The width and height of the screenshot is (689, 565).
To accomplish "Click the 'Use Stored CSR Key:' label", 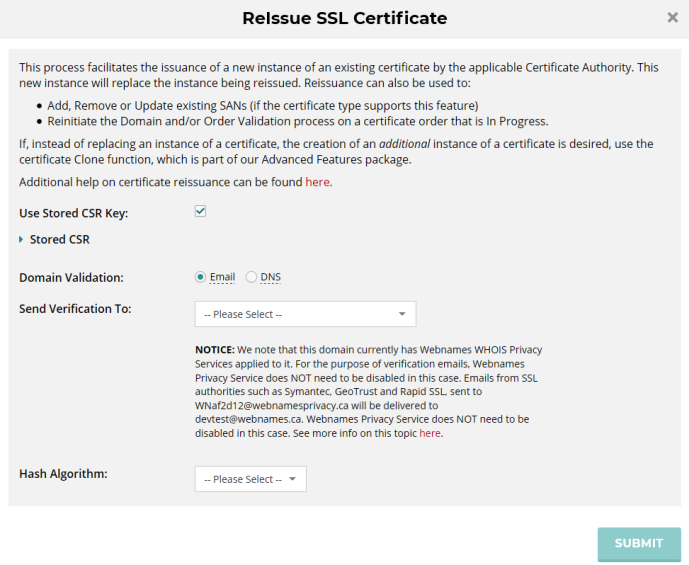I will pyautogui.click(x=74, y=213).
